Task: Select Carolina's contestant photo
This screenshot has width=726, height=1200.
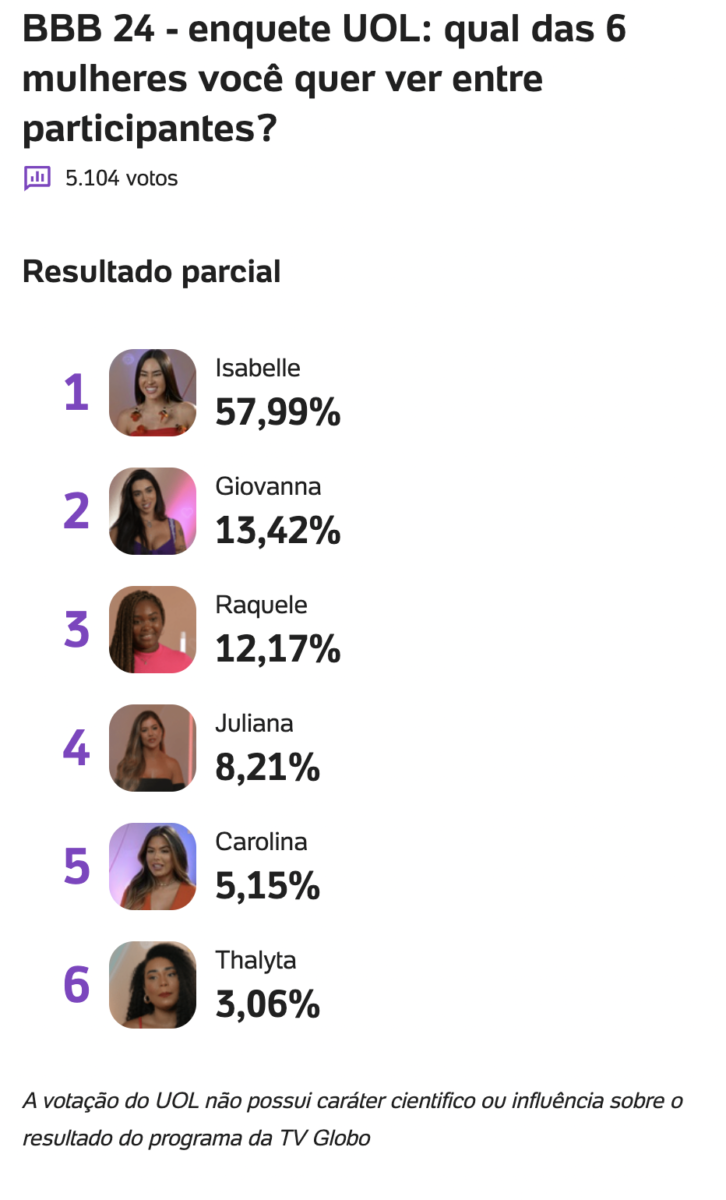Action: click(152, 866)
